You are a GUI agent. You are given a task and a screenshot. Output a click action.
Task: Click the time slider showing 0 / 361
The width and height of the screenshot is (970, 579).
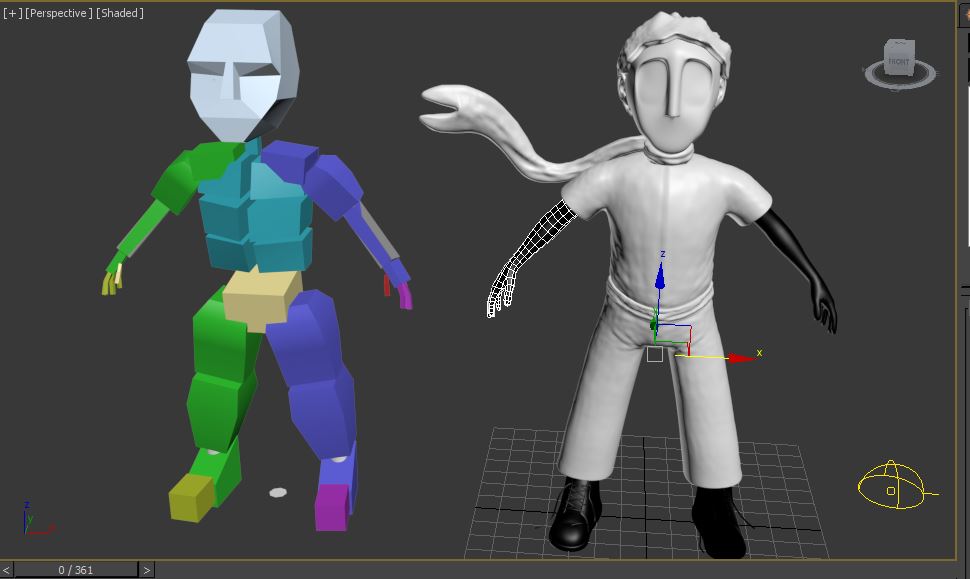[x=76, y=570]
